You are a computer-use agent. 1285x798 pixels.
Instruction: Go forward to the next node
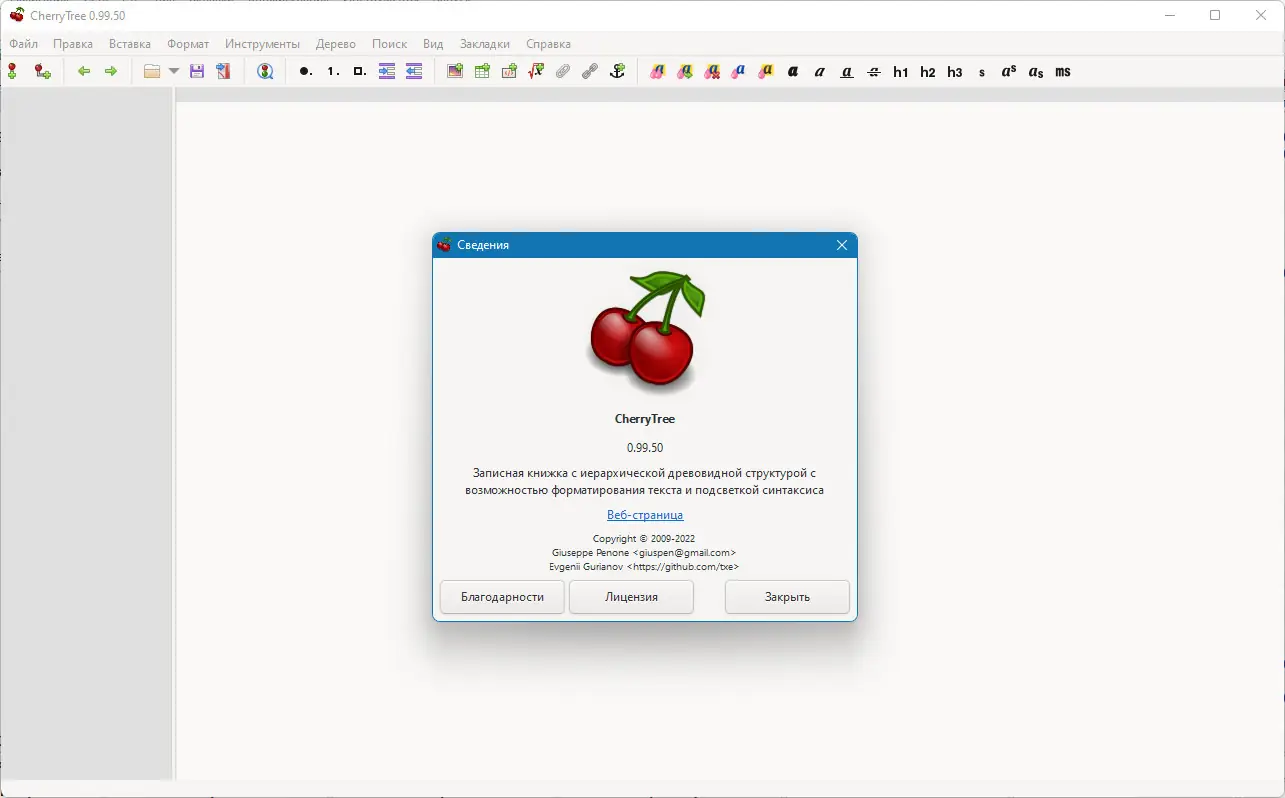coord(111,71)
